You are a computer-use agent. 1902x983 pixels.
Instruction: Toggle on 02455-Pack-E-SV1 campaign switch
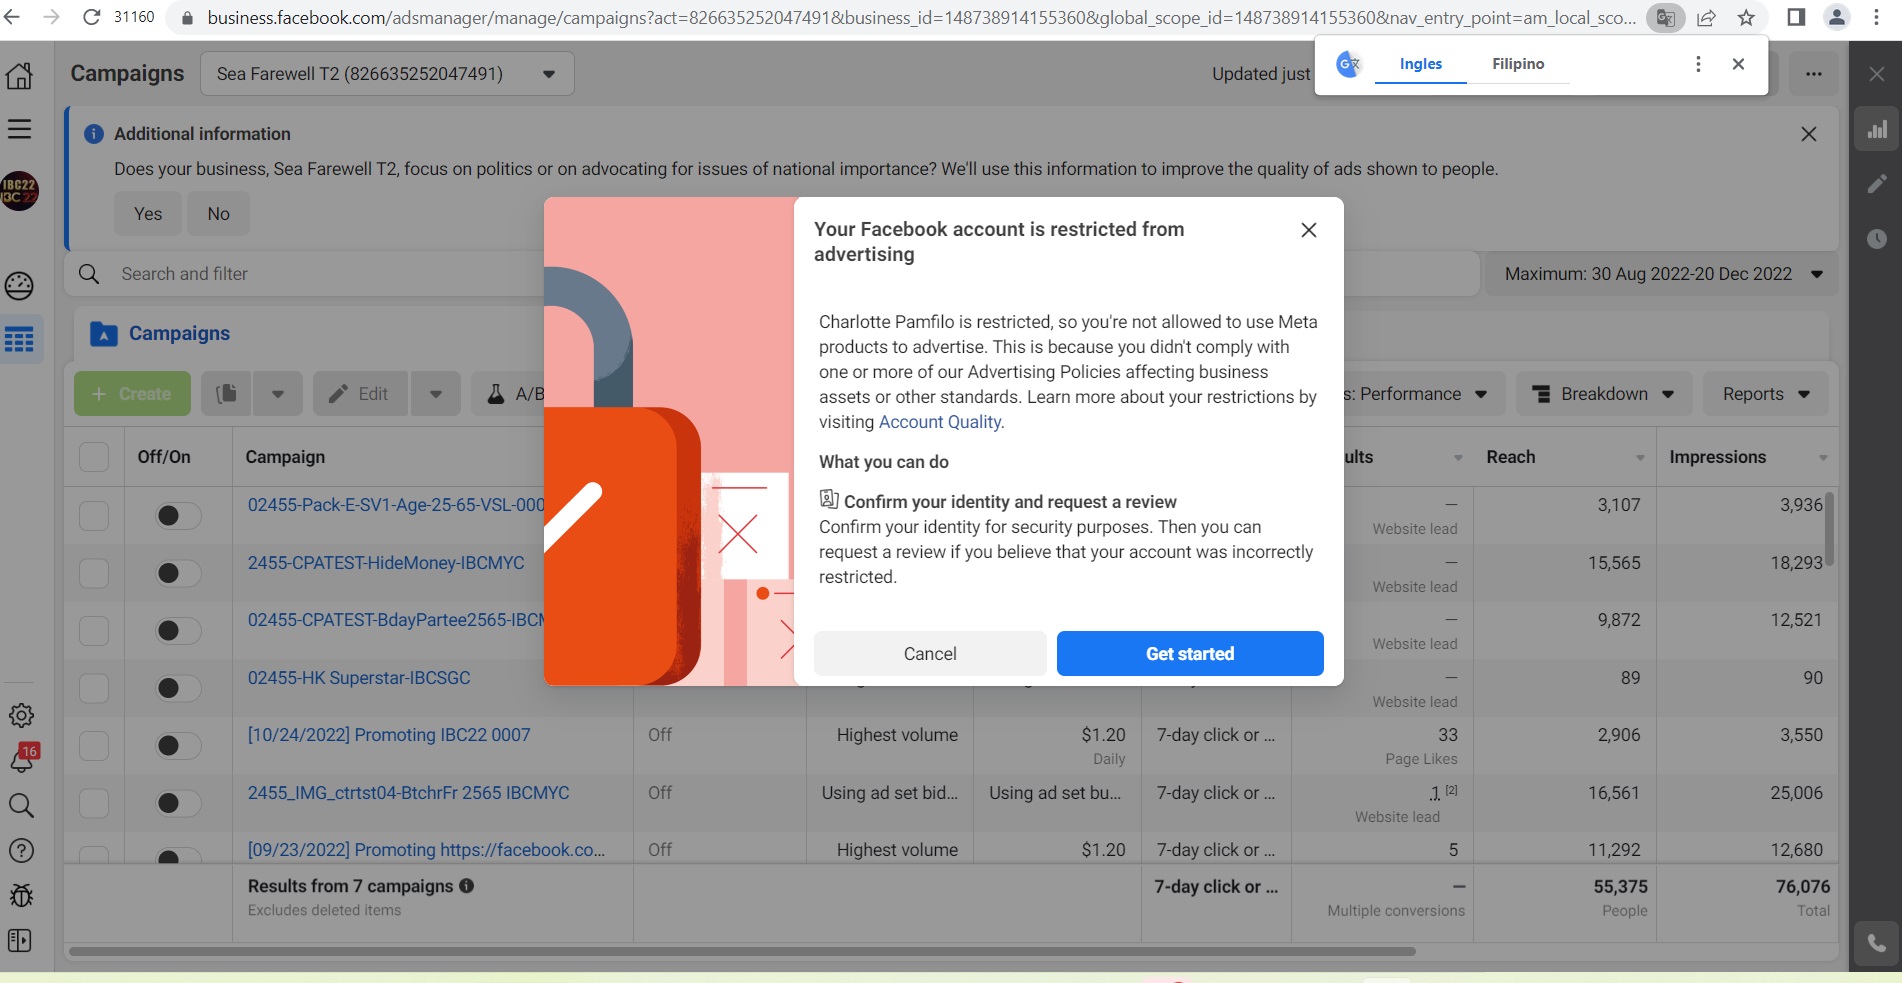click(178, 515)
